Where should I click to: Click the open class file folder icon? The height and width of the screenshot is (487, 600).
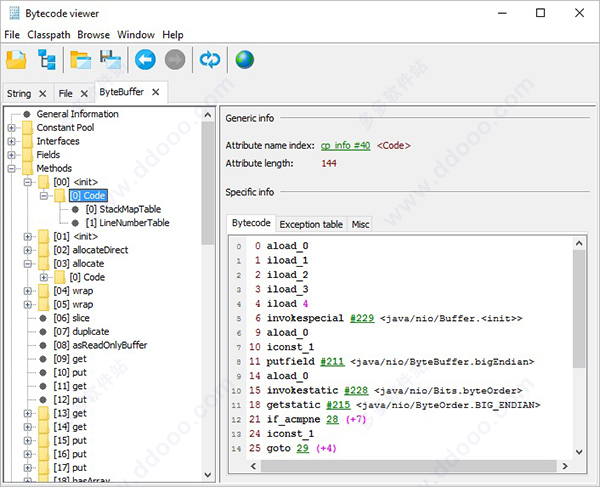click(x=16, y=60)
